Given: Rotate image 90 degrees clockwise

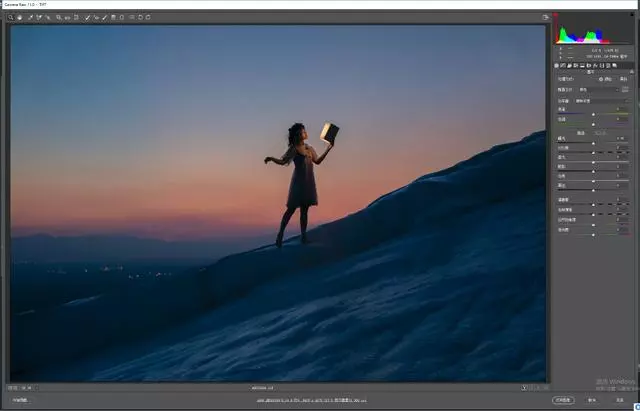Looking at the screenshot, I should (x=148, y=18).
